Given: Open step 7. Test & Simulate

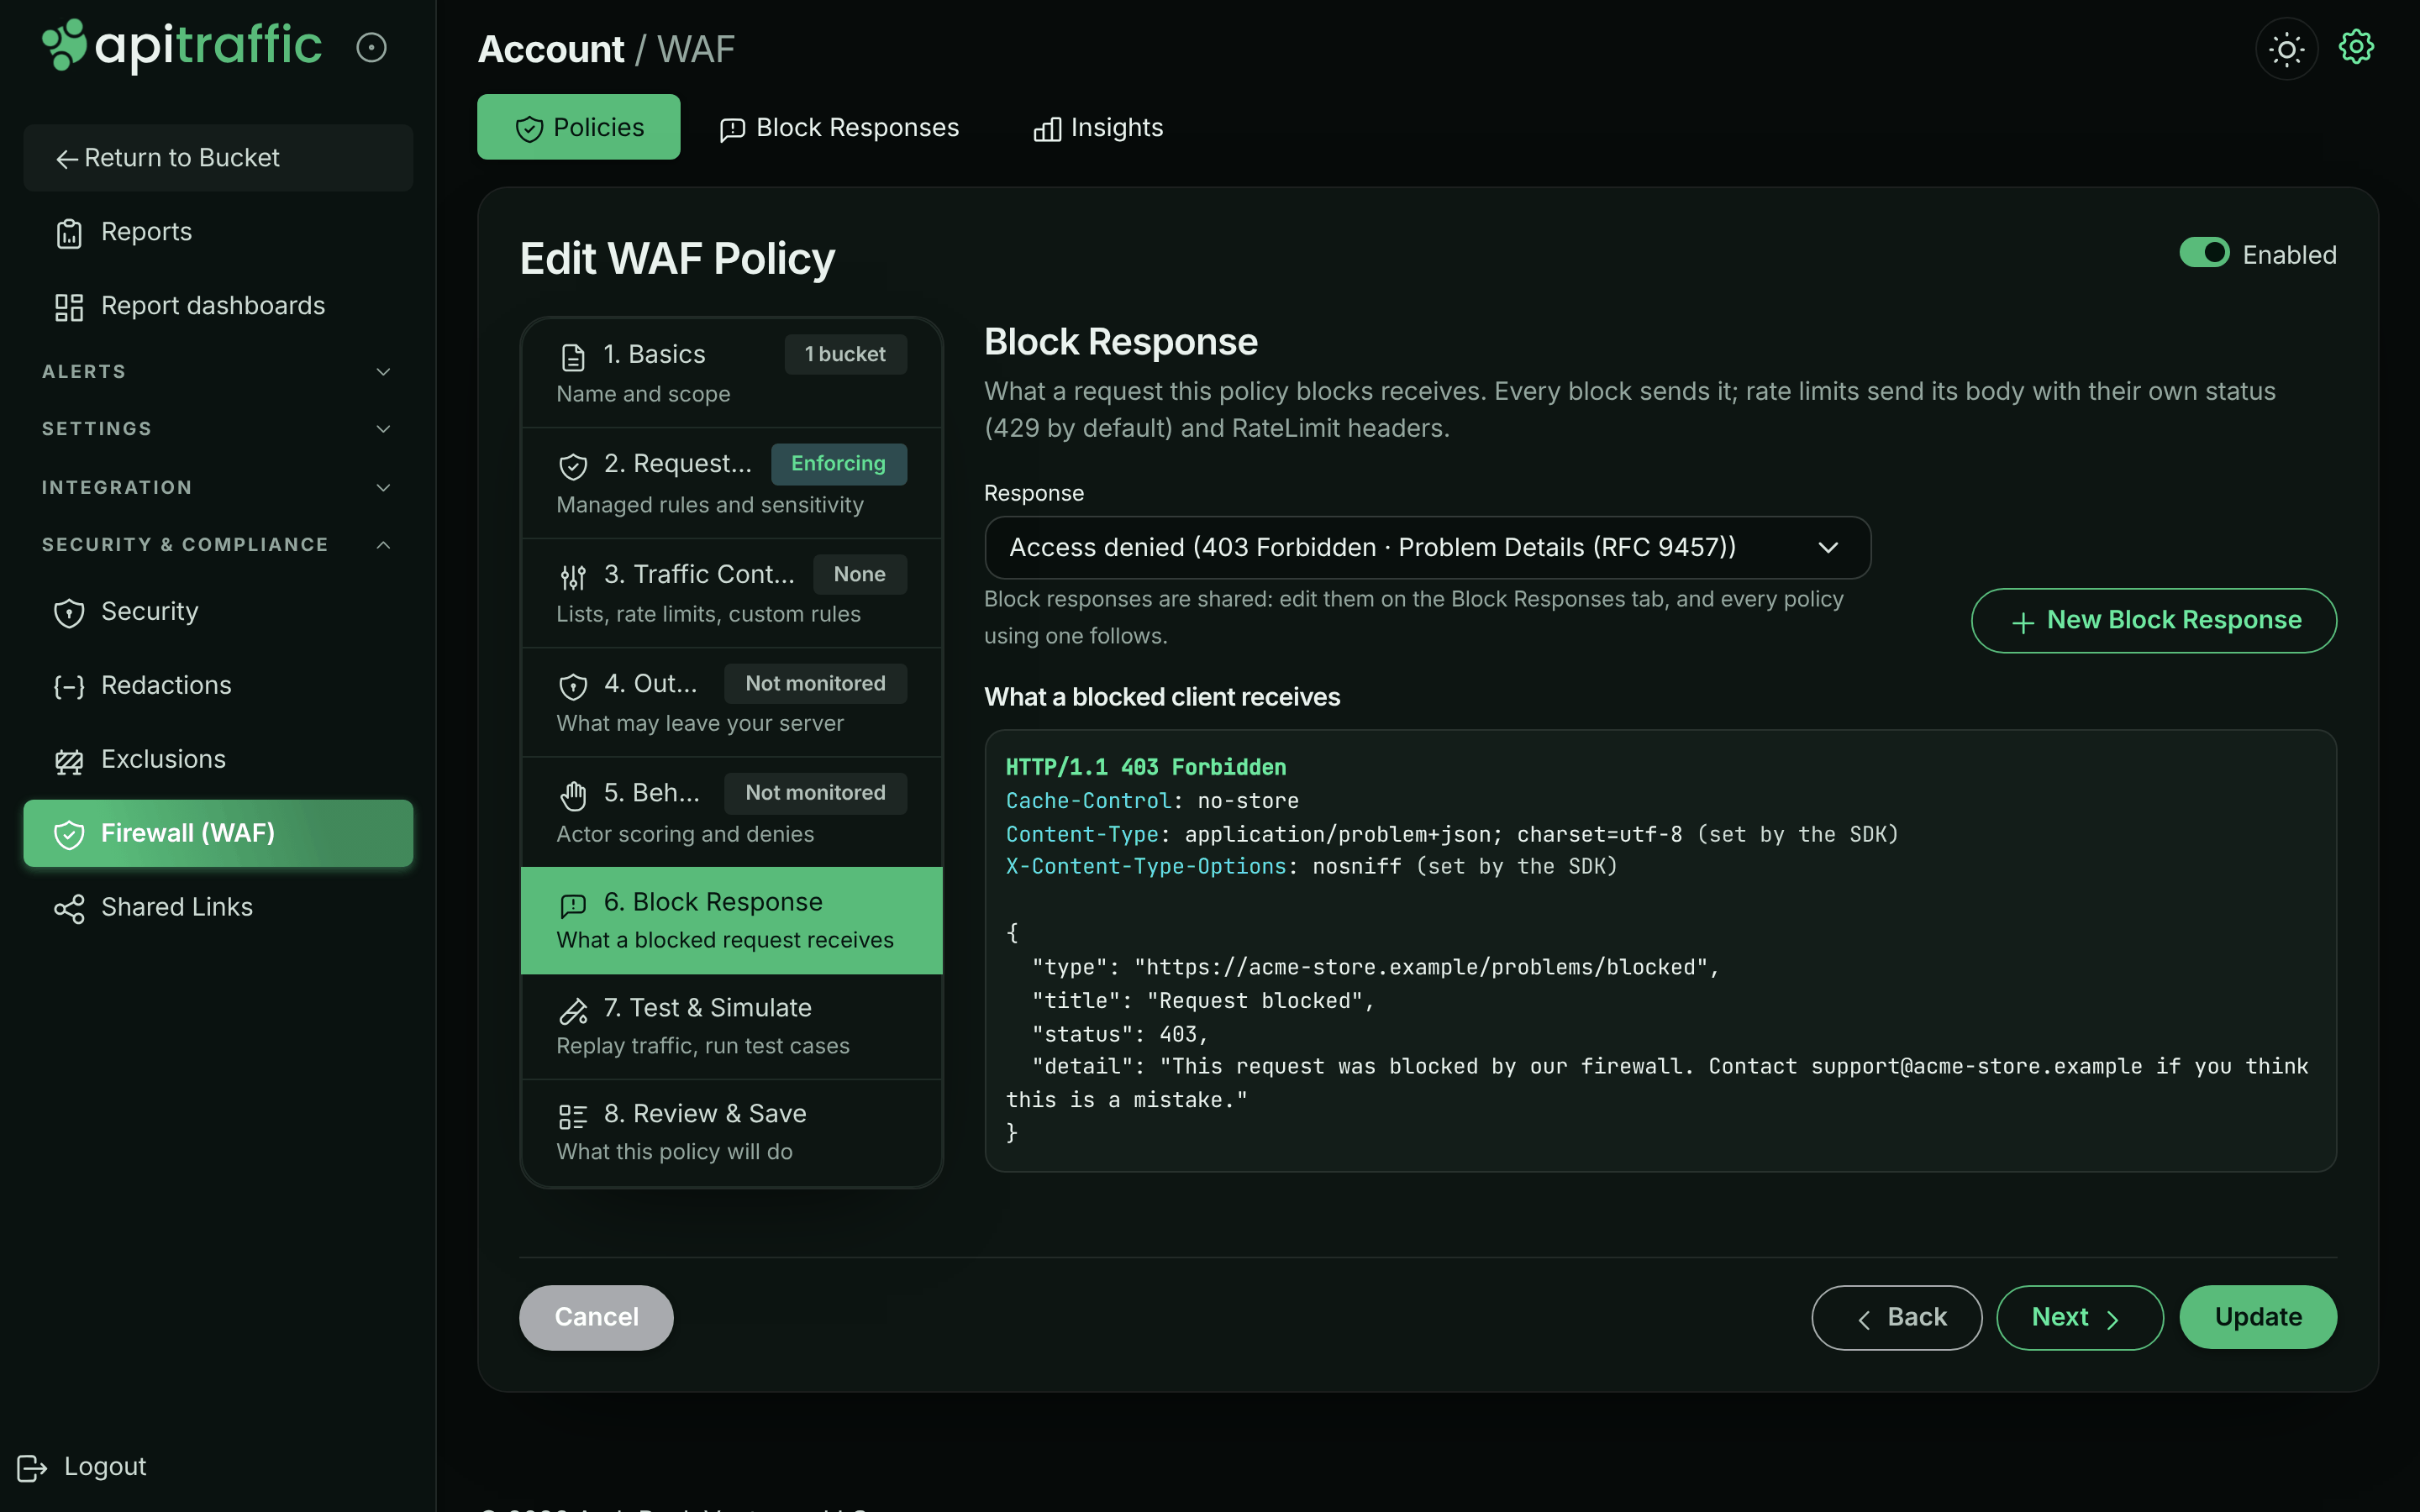Looking at the screenshot, I should [731, 1026].
